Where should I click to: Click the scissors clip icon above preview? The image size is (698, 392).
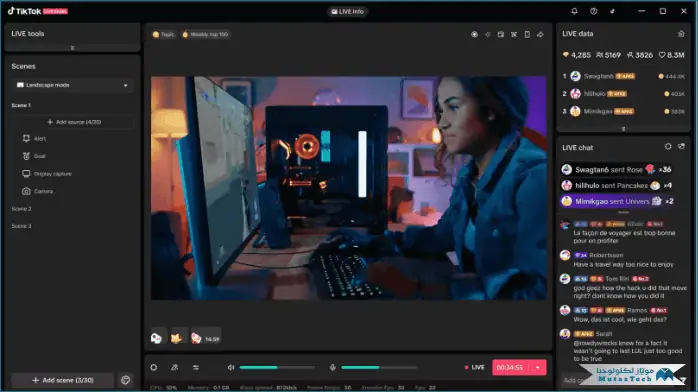pos(514,34)
